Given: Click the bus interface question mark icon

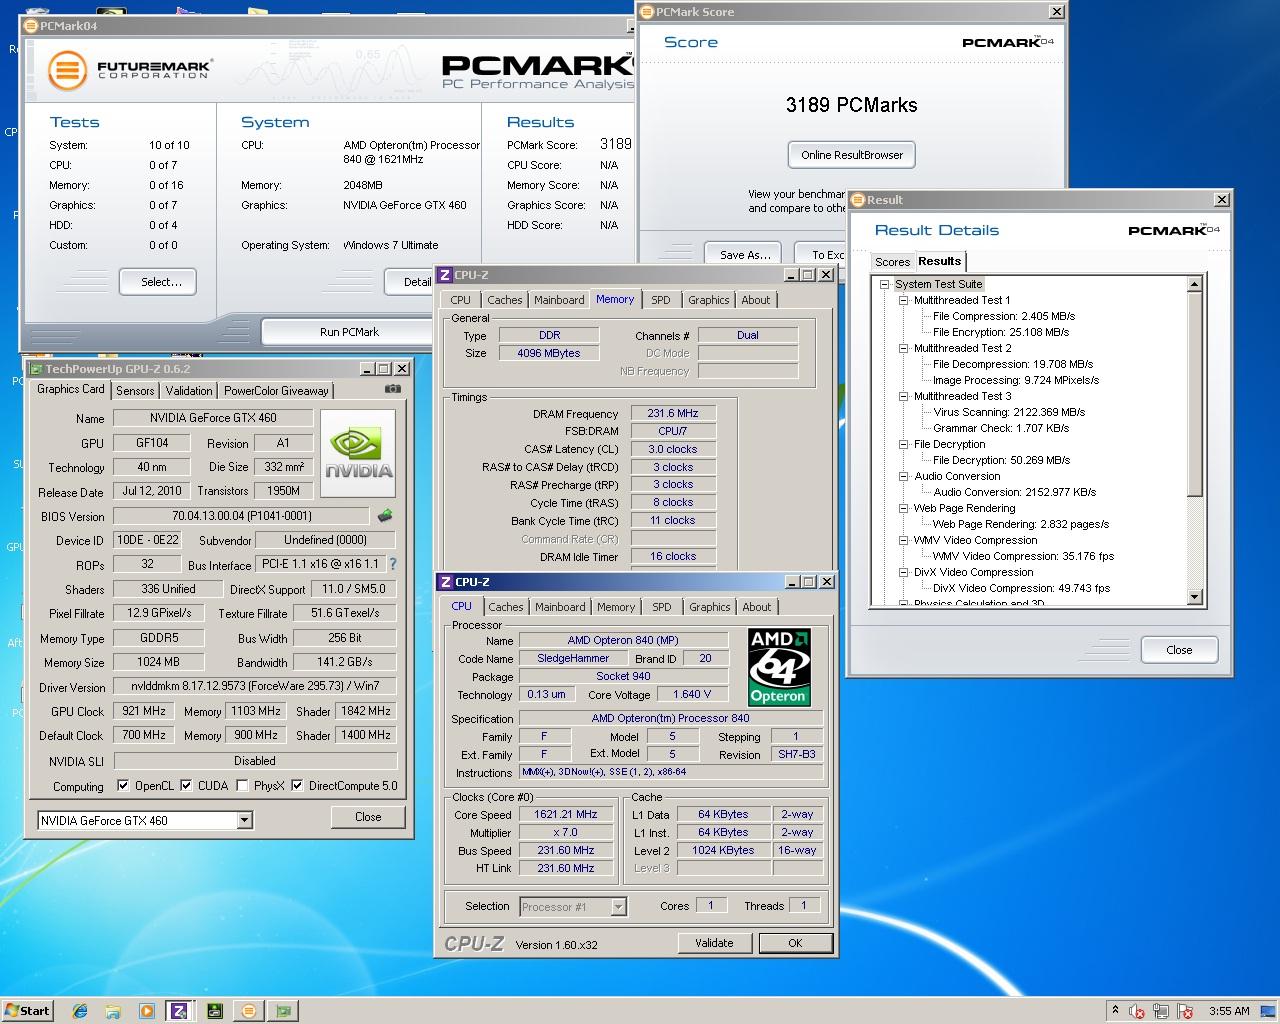Looking at the screenshot, I should click(x=393, y=564).
